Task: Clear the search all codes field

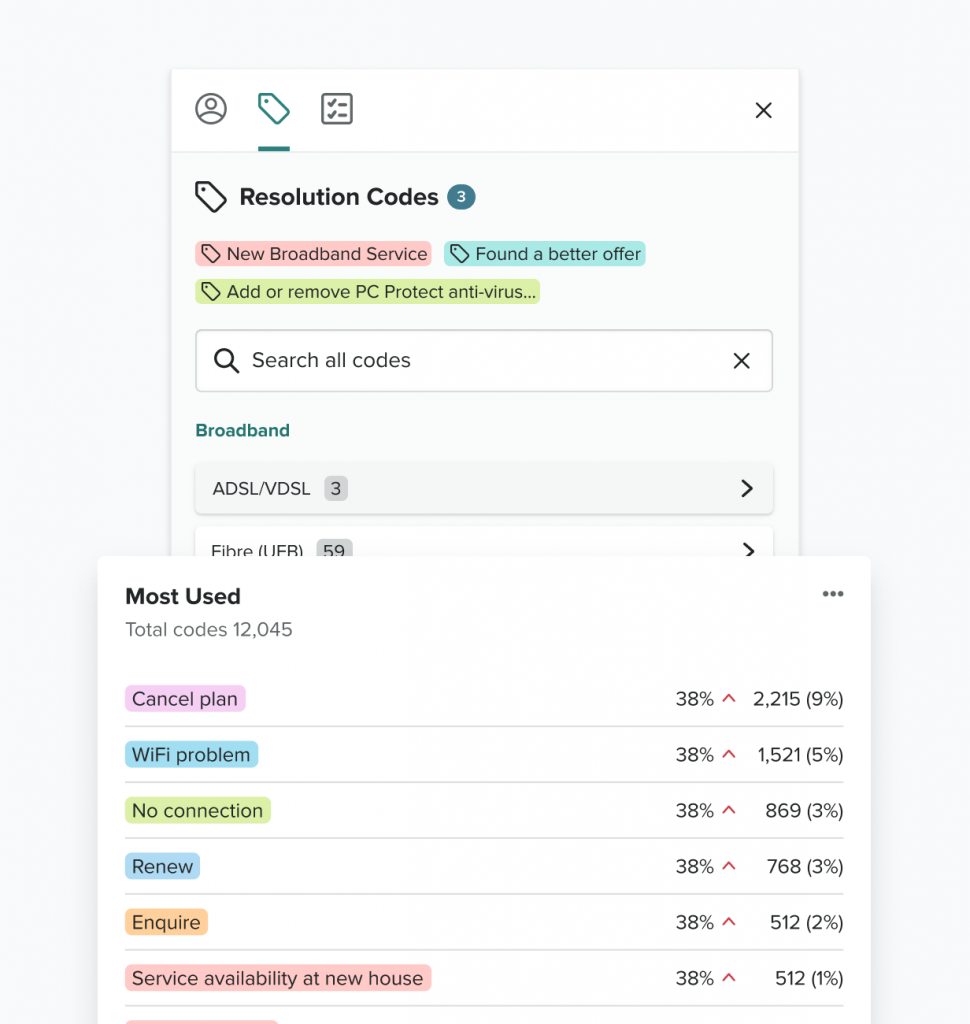Action: pyautogui.click(x=741, y=361)
